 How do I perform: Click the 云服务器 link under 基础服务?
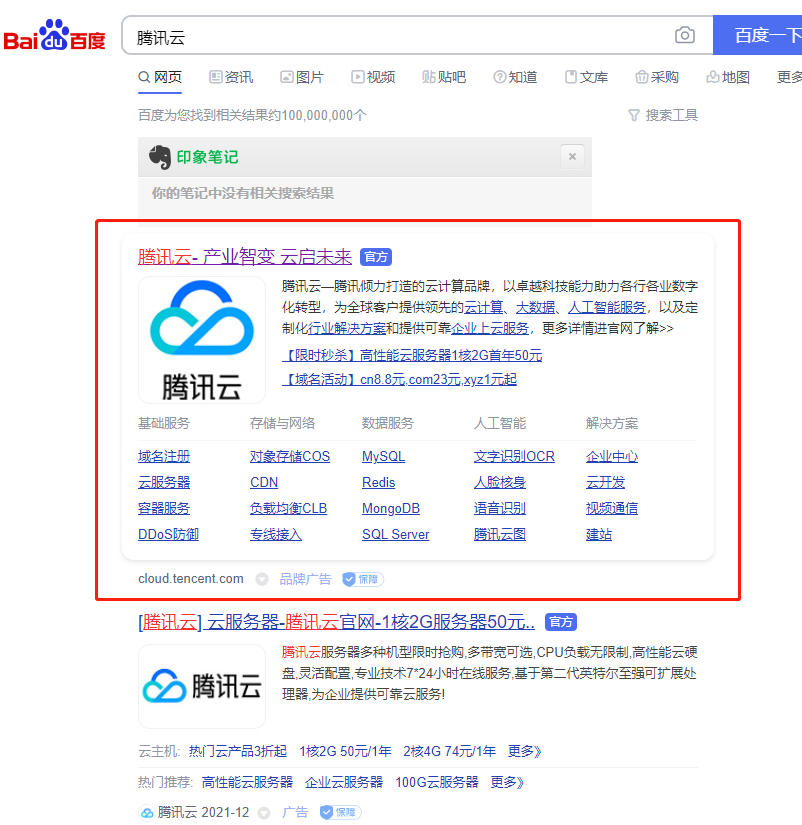(x=164, y=482)
